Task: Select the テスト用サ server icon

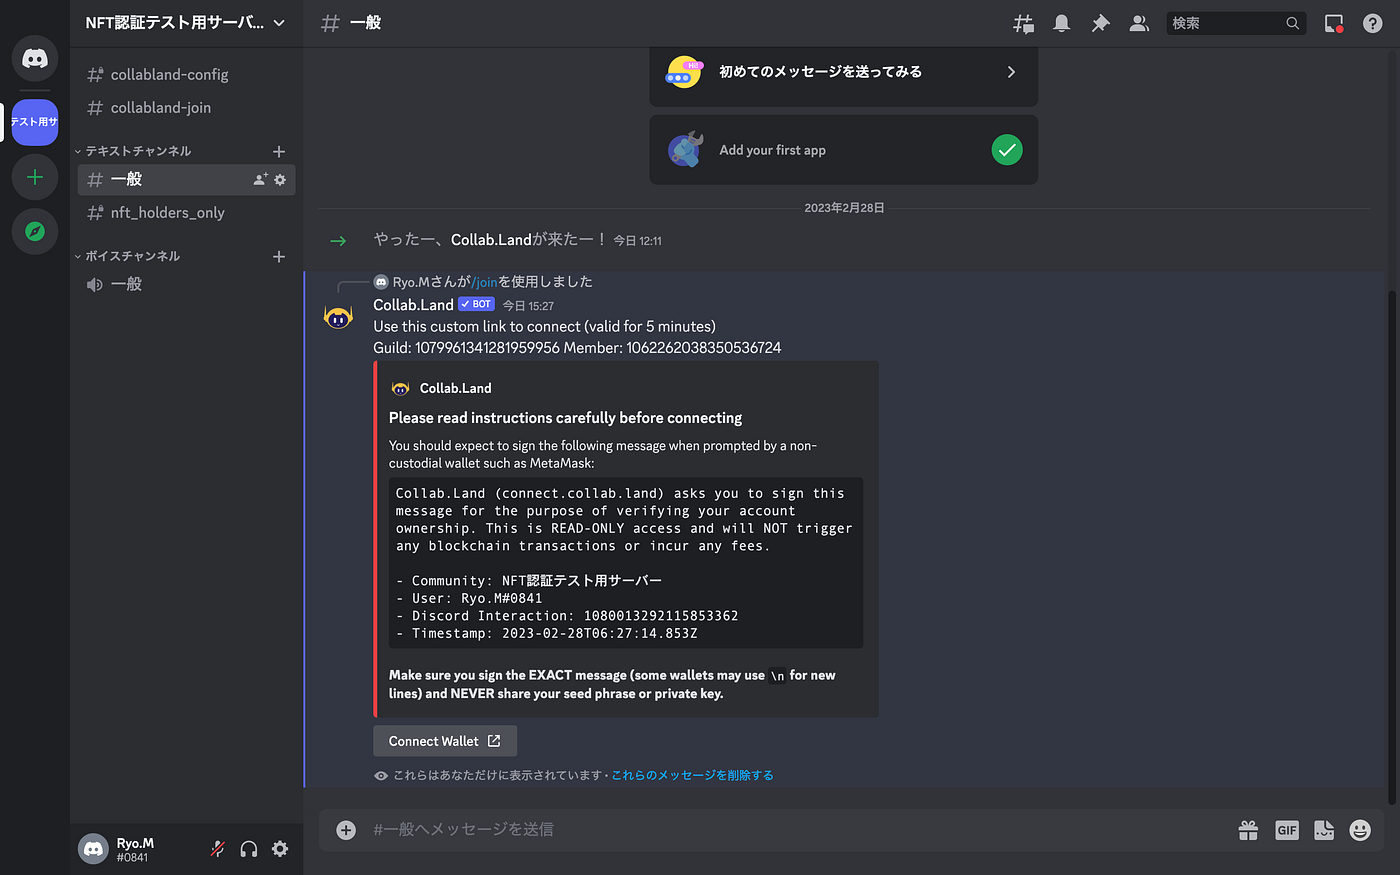Action: 35,122
